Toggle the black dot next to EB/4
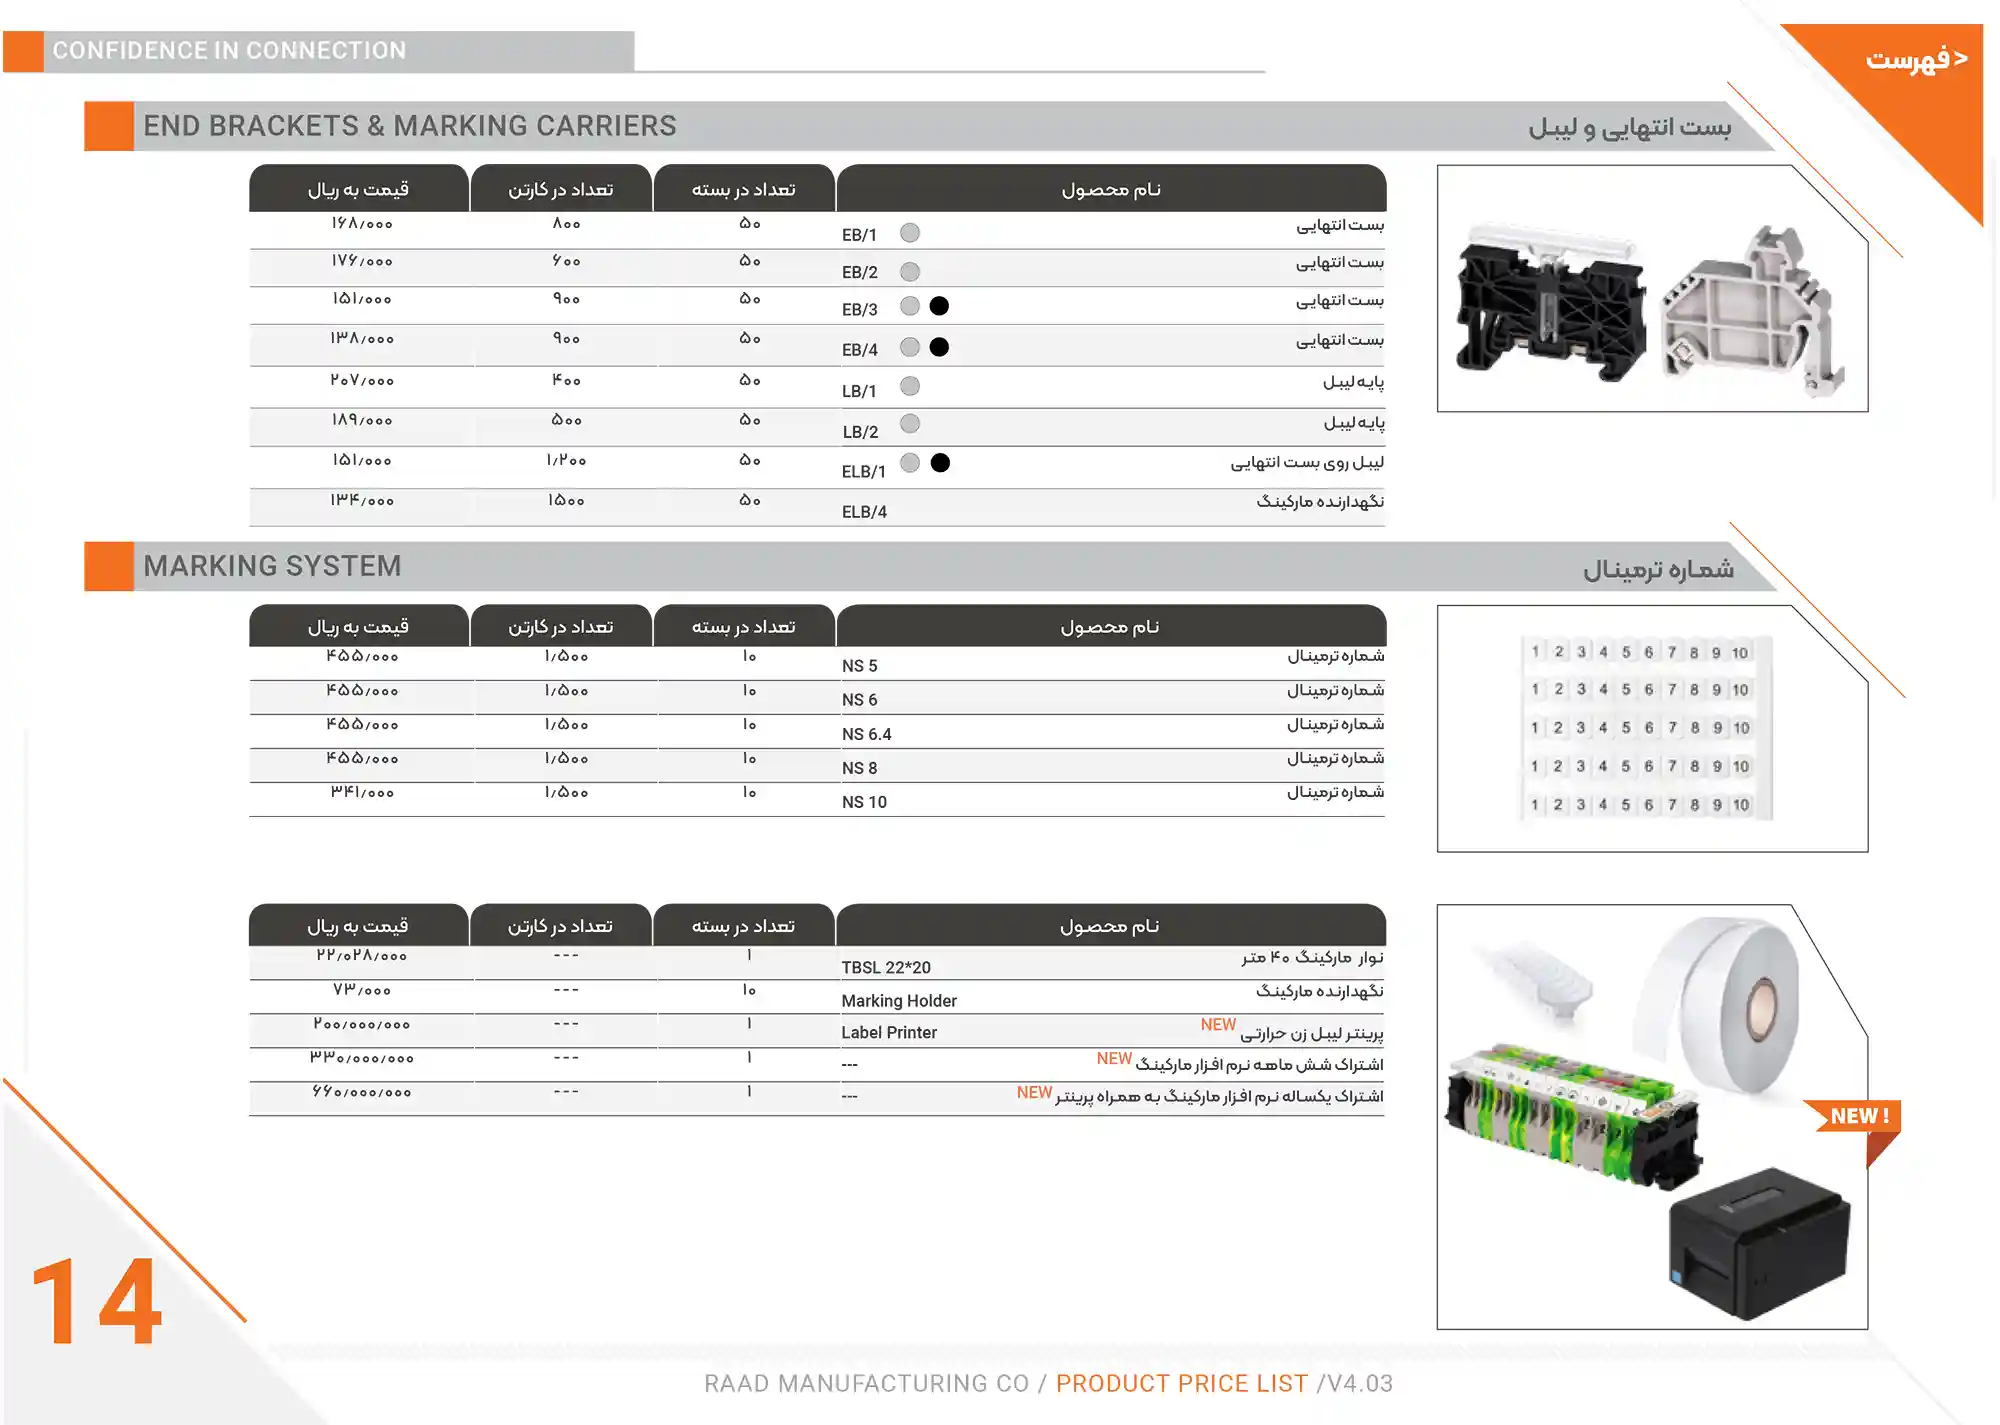 (x=939, y=346)
